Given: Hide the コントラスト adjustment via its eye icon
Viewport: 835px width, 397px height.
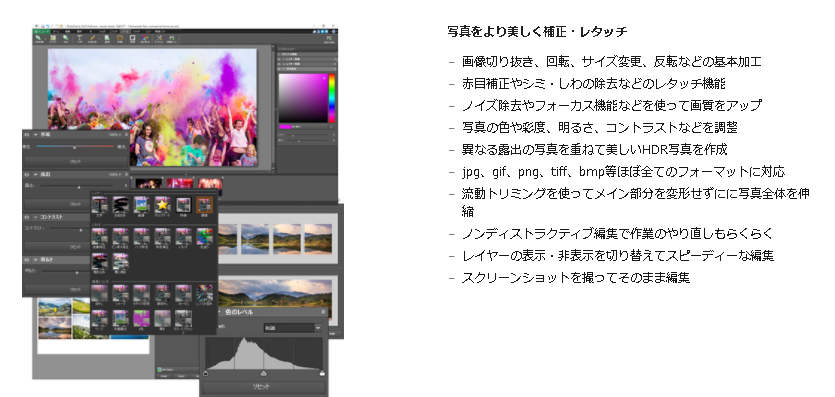Looking at the screenshot, I should (x=27, y=217).
